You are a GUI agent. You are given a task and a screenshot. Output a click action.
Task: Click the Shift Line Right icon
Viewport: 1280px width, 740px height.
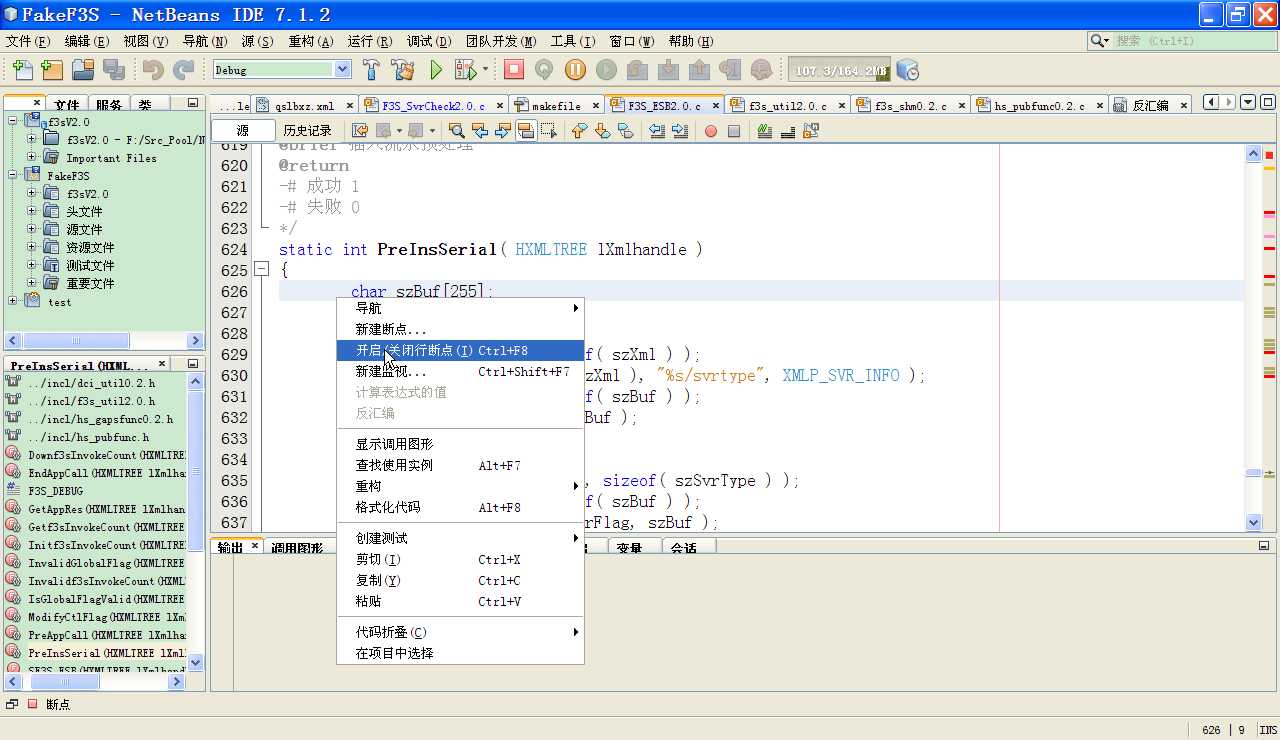pyautogui.click(x=680, y=131)
